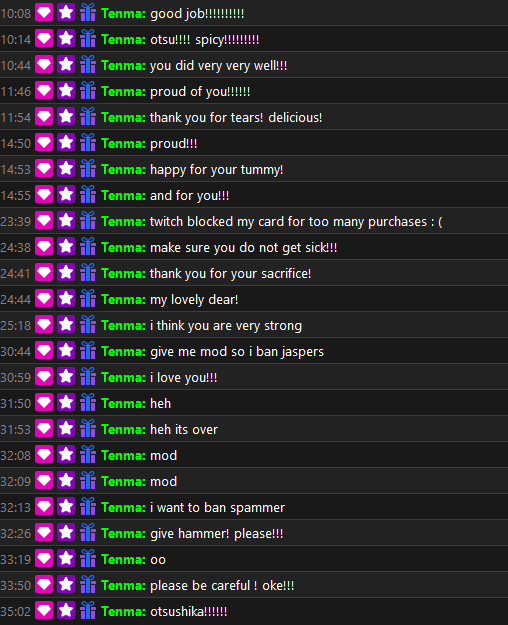Select the message 'make sure you do not get sick'
The image size is (508, 625).
coord(244,248)
